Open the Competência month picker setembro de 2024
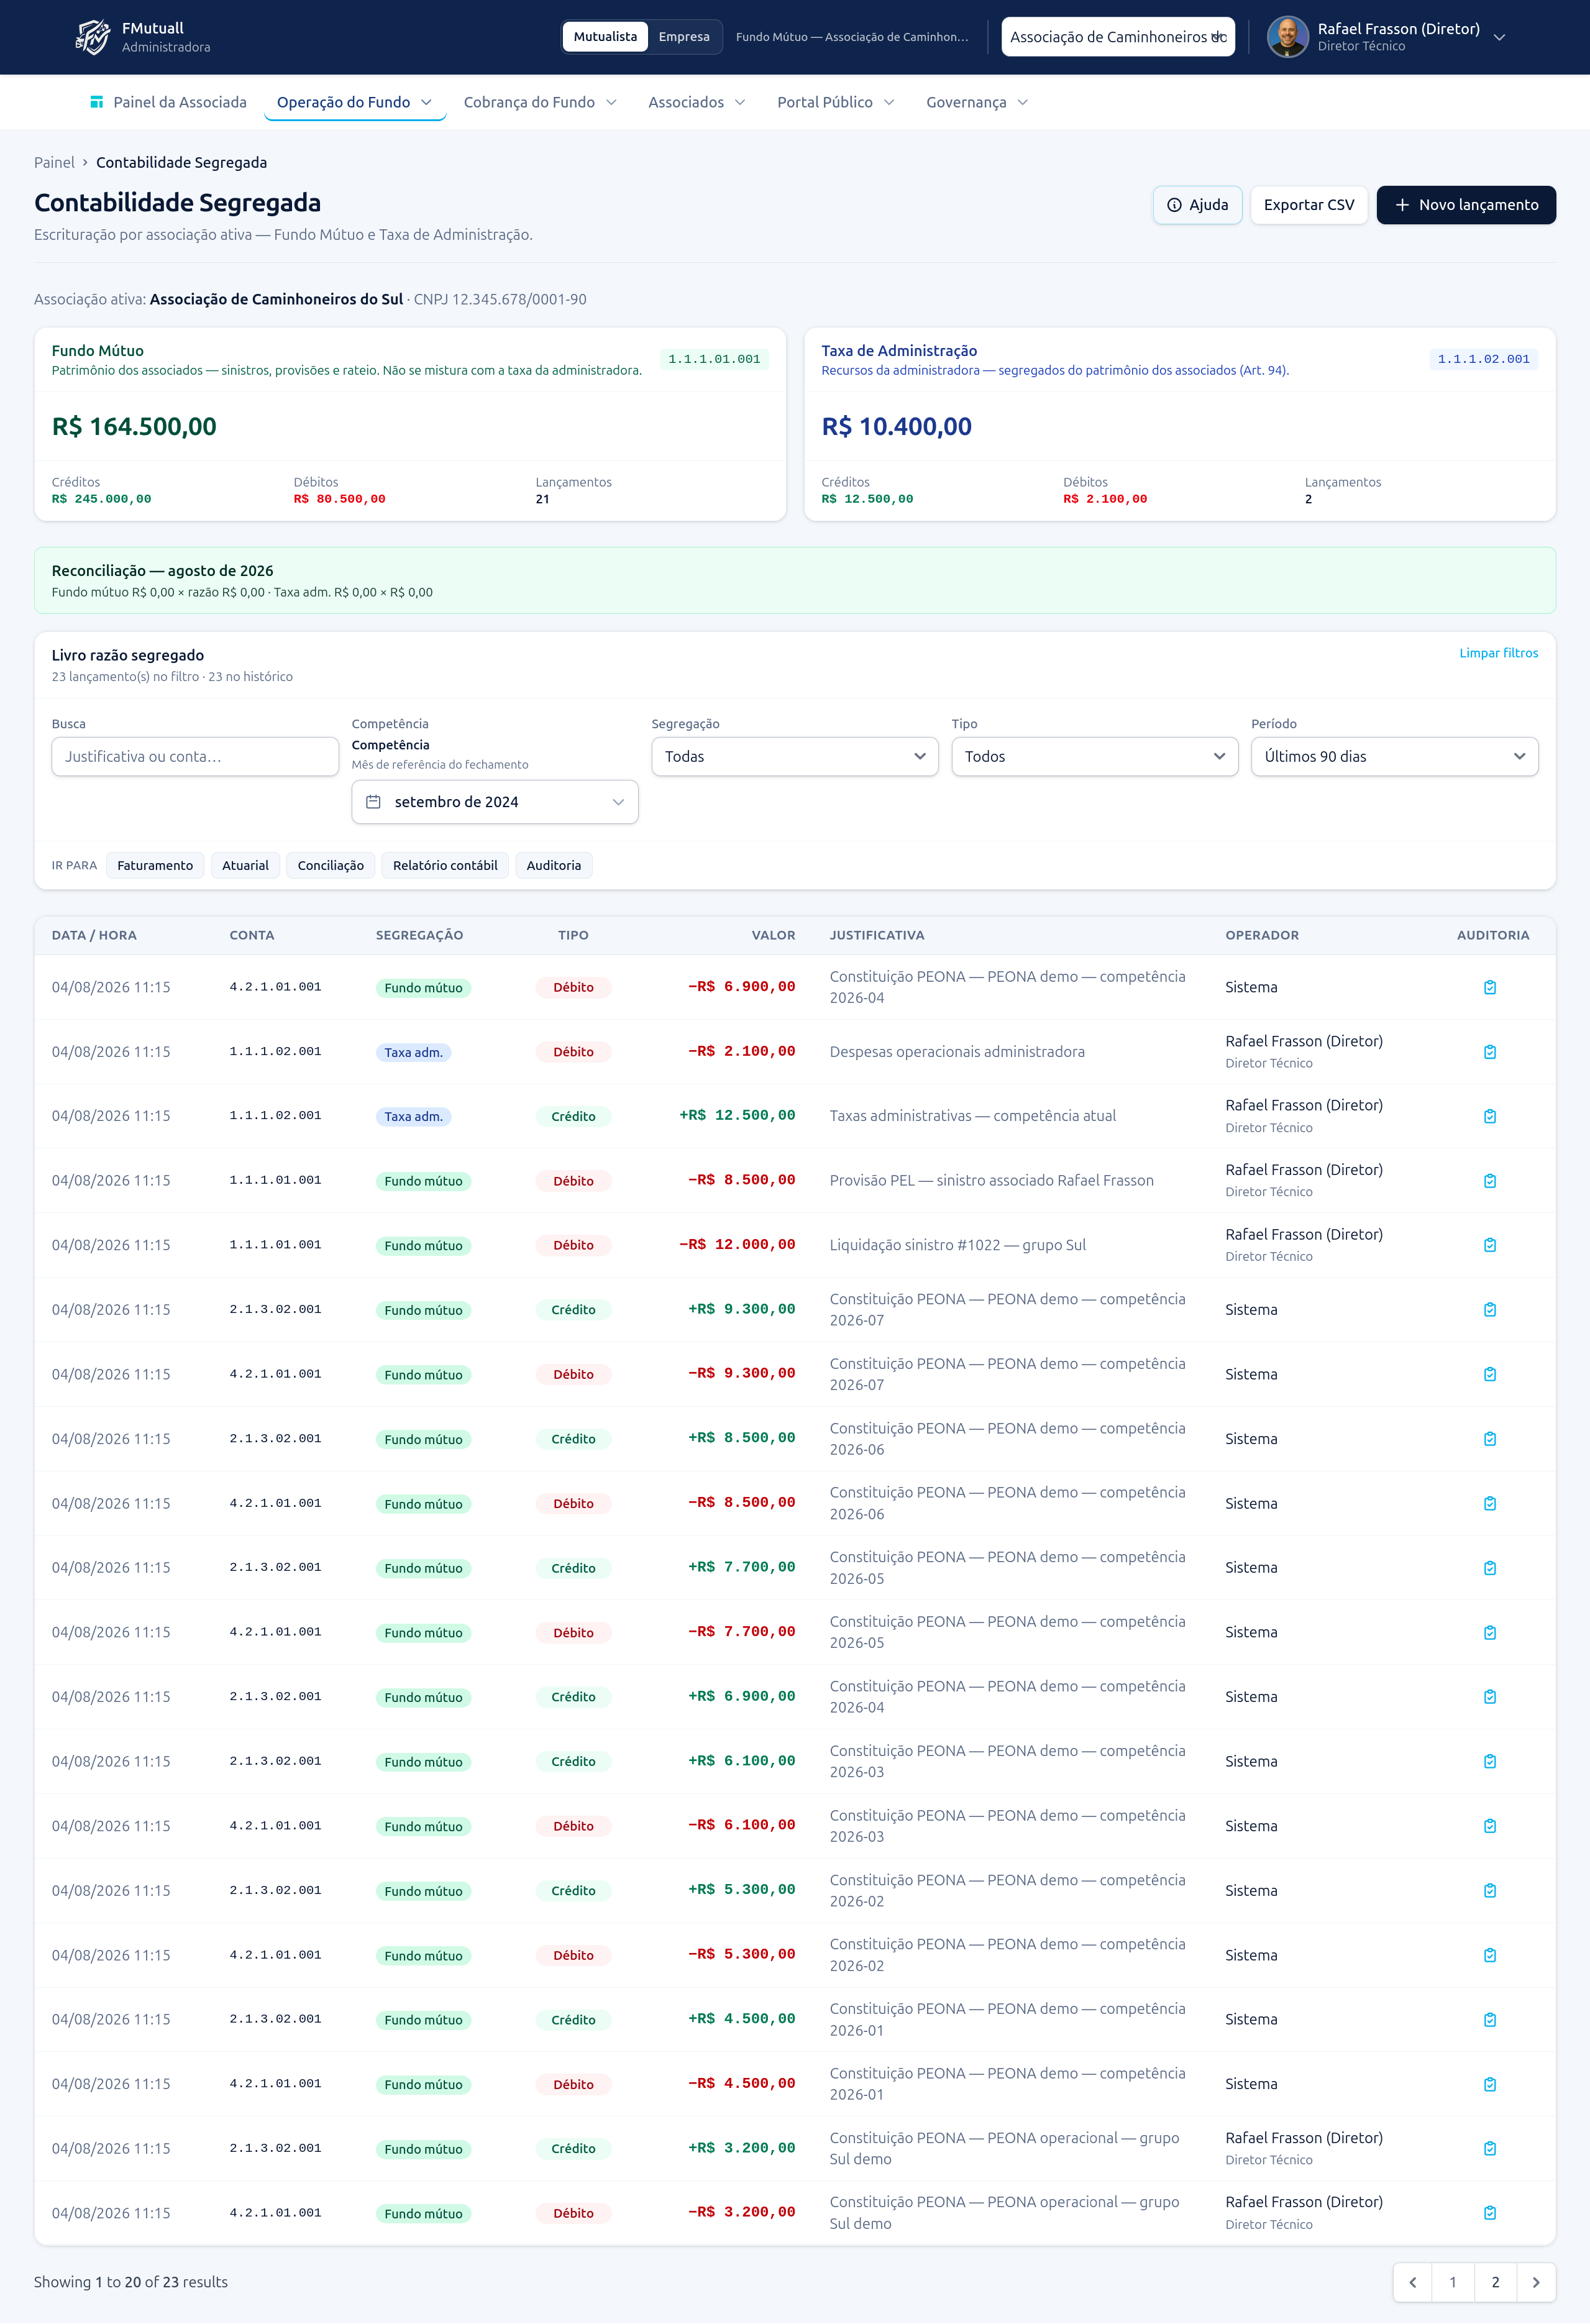 click(495, 802)
